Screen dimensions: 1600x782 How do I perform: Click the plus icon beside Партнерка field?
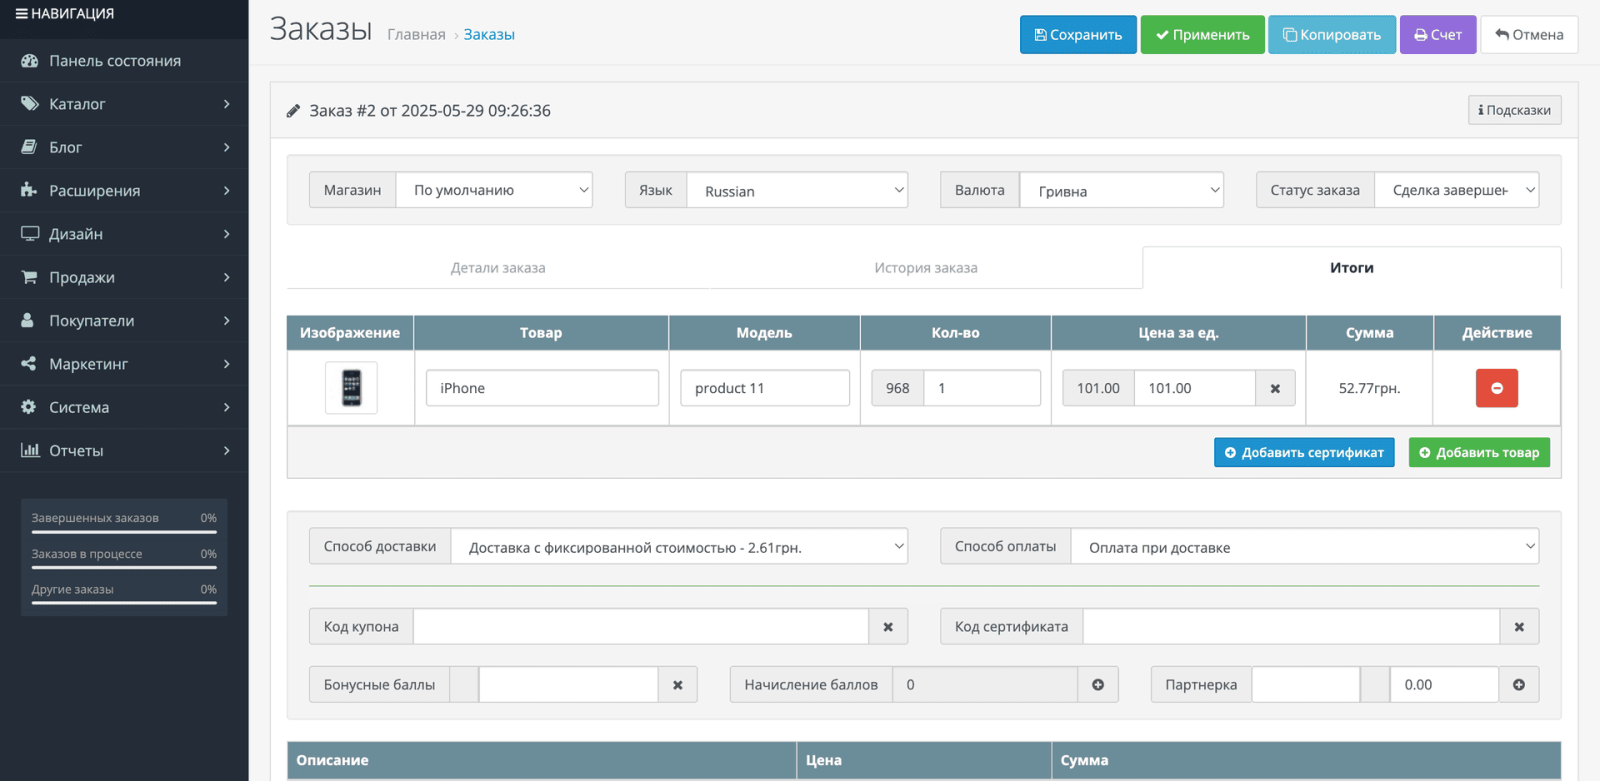1519,685
